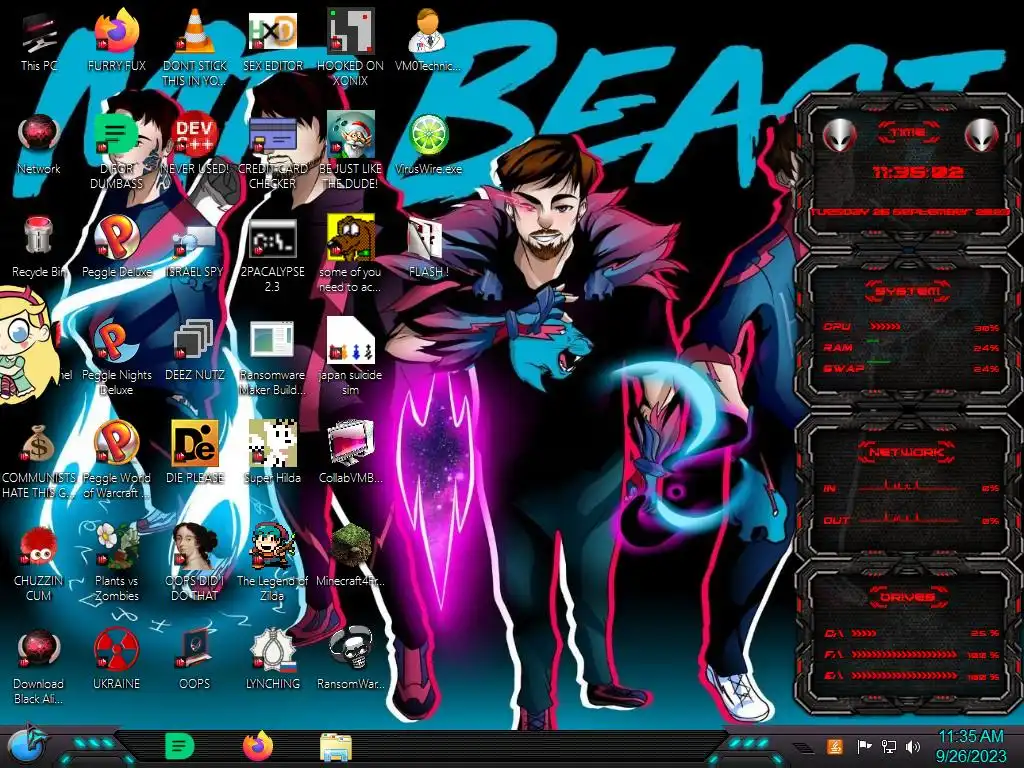1024x768 pixels.
Task: Click the Java tray icon
Action: click(x=834, y=746)
